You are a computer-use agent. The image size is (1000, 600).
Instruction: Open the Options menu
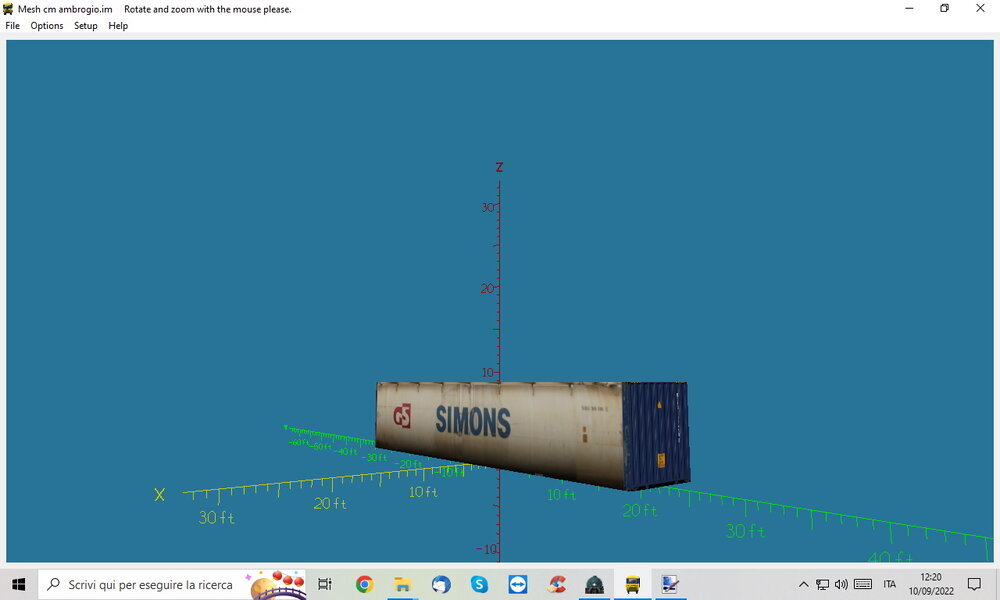pyautogui.click(x=47, y=26)
